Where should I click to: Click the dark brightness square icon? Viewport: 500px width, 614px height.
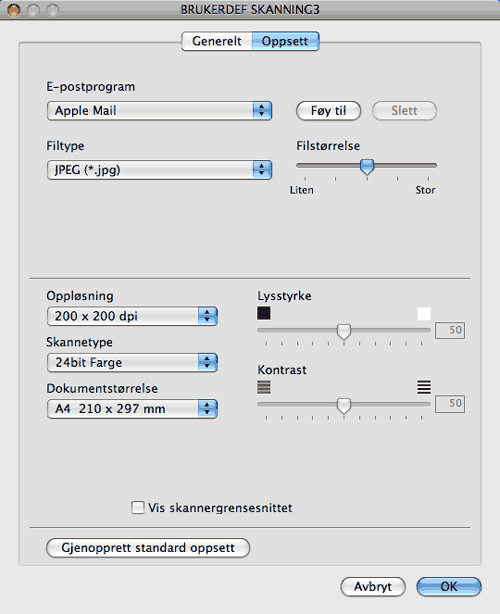[x=264, y=313]
